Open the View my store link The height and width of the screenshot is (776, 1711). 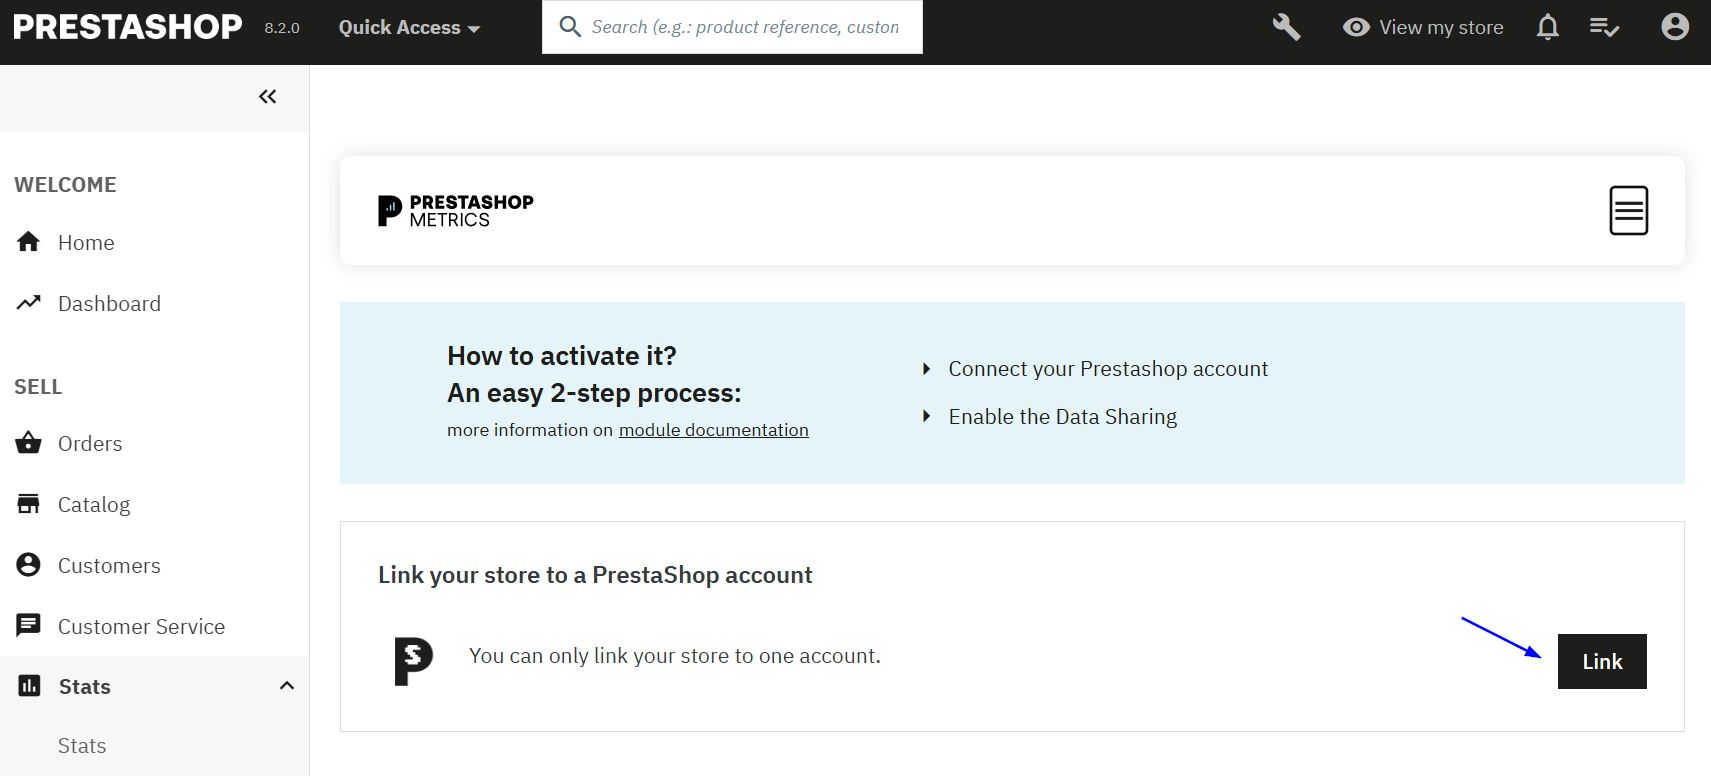pyautogui.click(x=1441, y=28)
